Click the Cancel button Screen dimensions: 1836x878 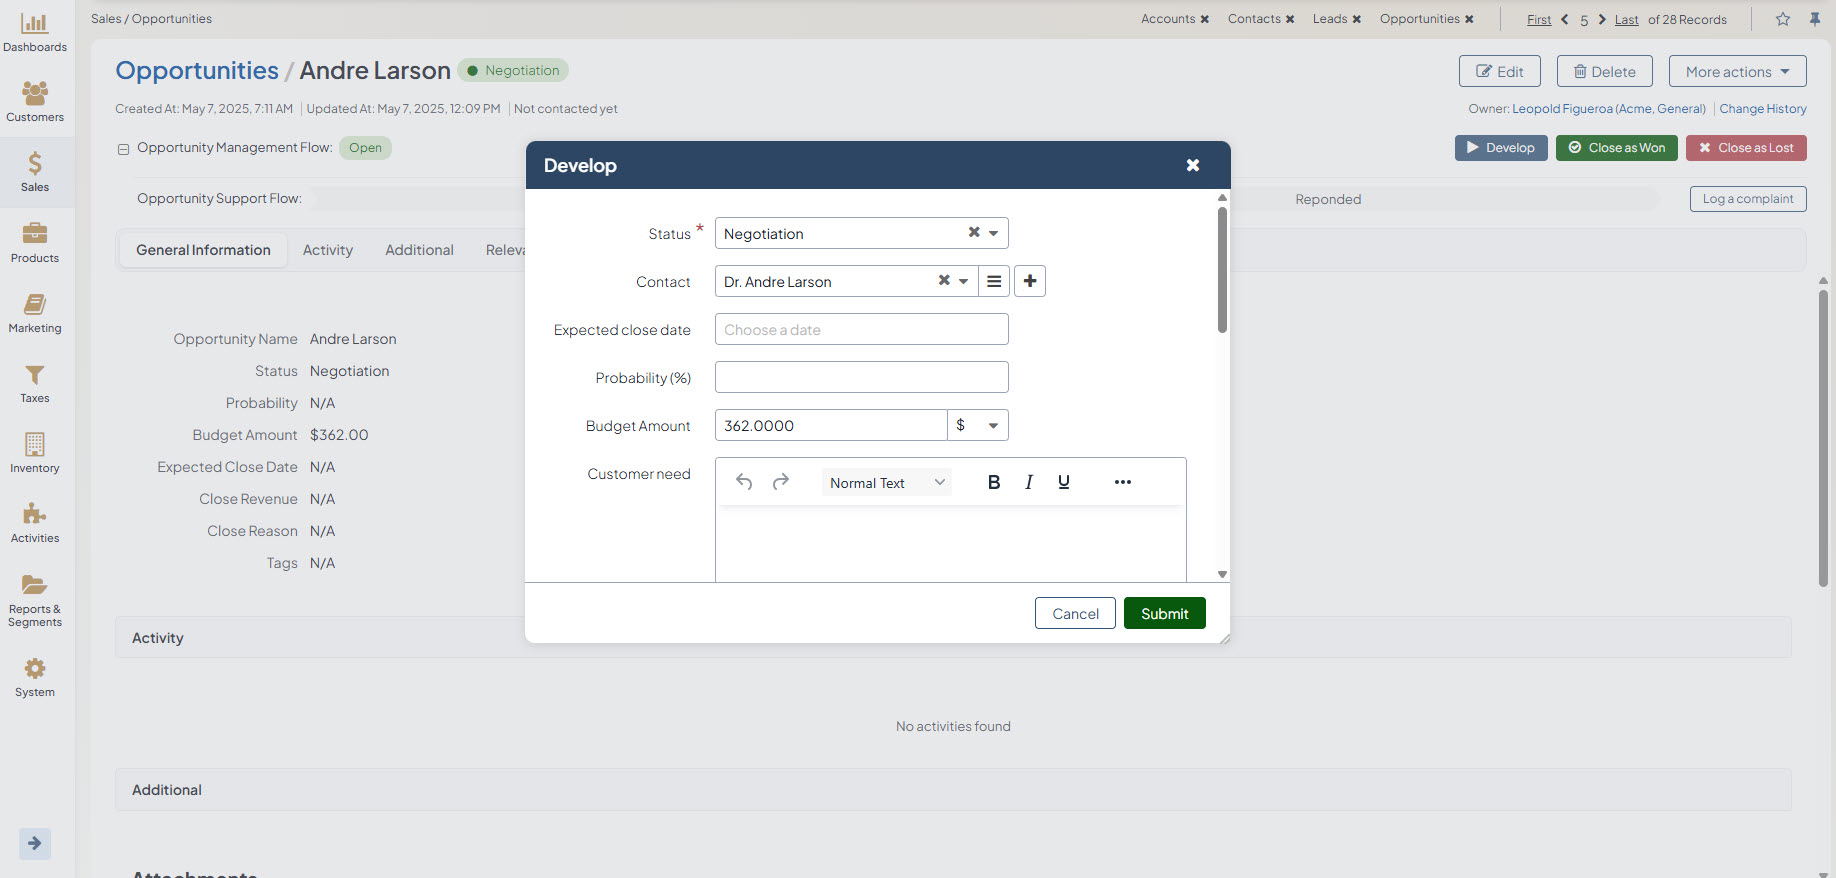[1075, 613]
